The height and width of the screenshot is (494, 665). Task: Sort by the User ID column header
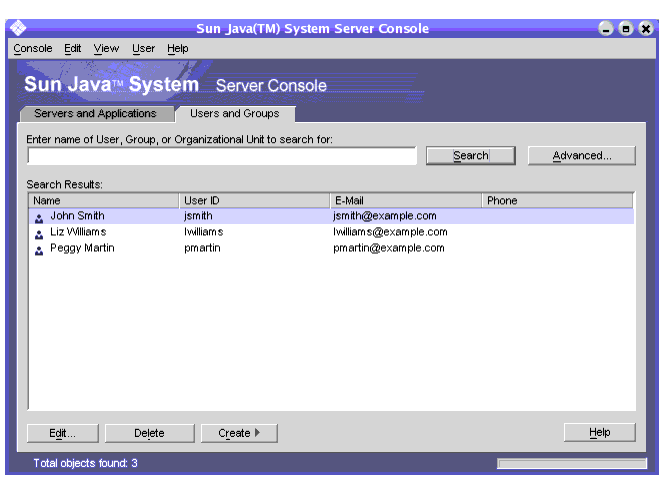[x=255, y=201]
